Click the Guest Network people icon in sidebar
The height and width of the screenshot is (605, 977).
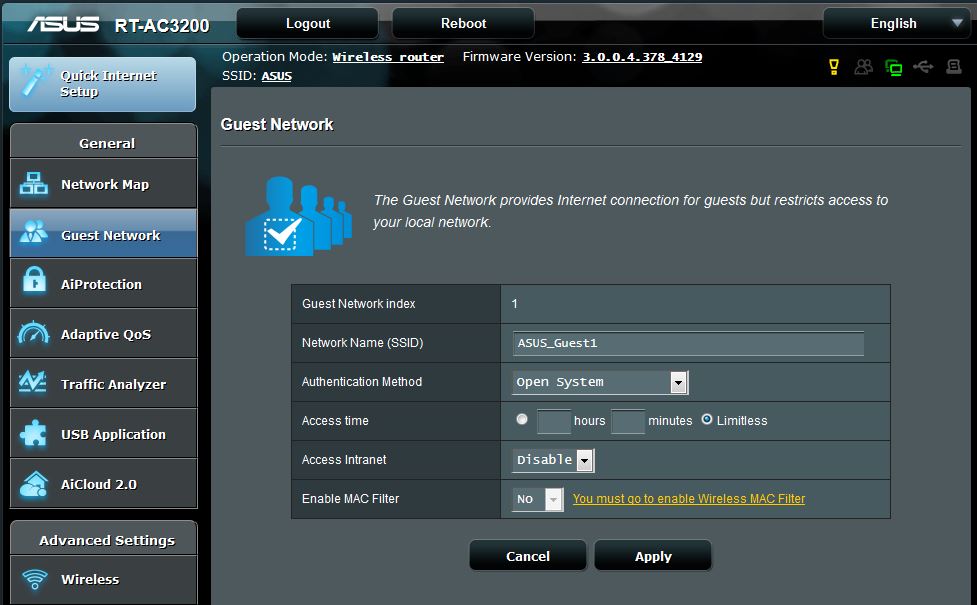pyautogui.click(x=34, y=232)
